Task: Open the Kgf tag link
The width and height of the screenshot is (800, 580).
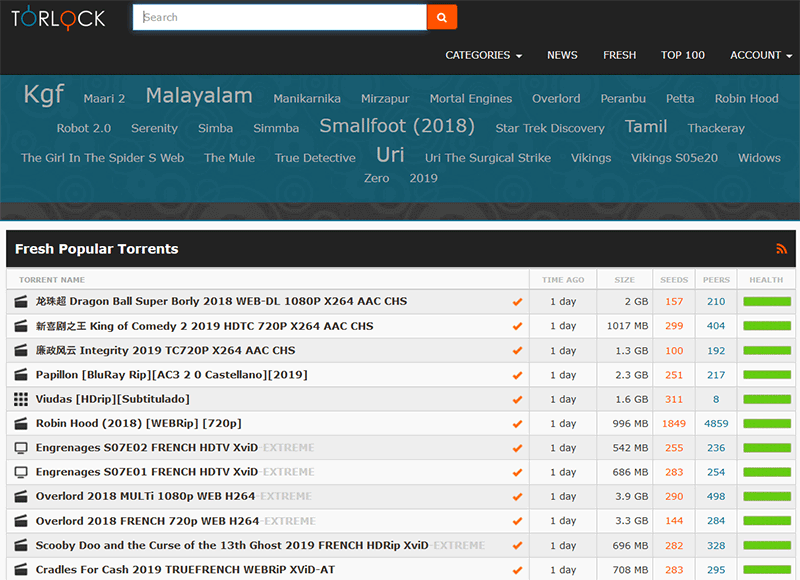Action: coord(44,94)
